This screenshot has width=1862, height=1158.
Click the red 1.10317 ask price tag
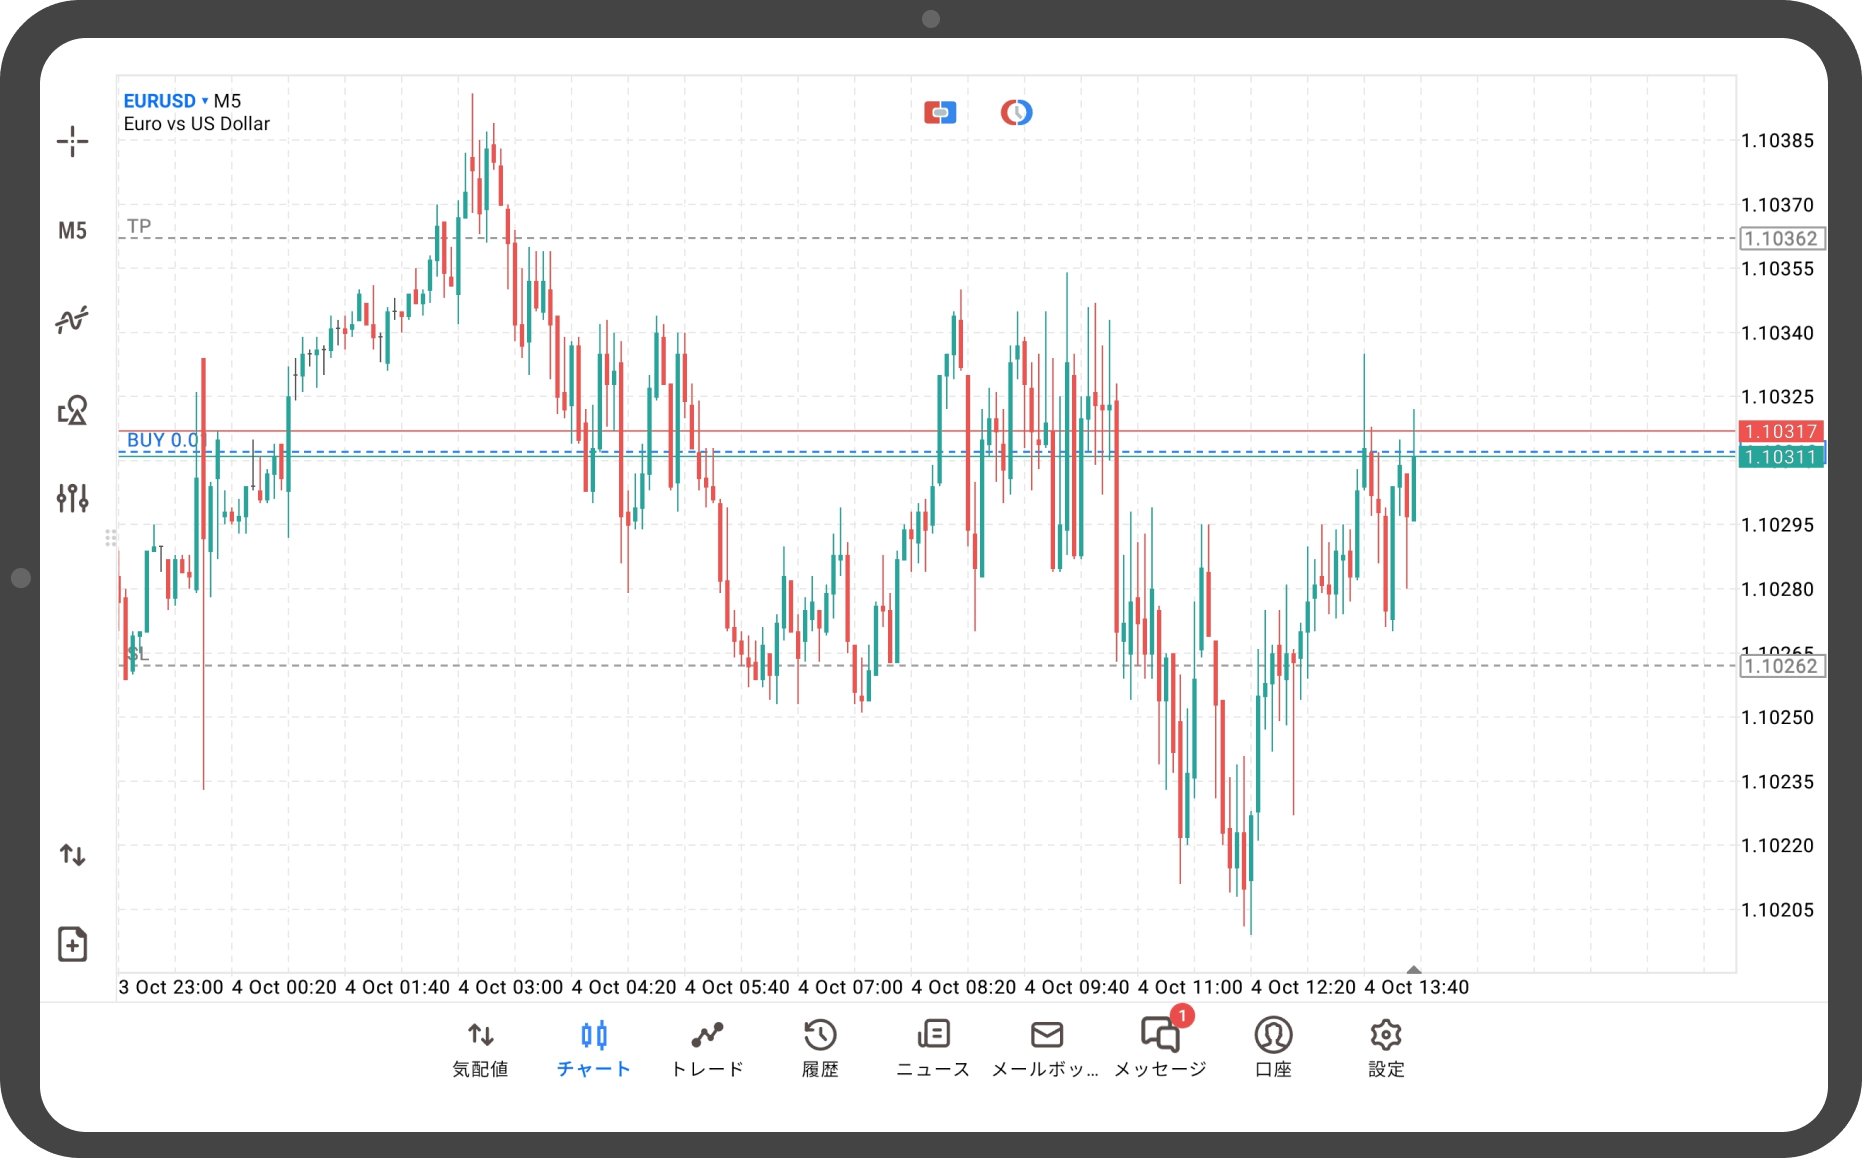(x=1781, y=431)
